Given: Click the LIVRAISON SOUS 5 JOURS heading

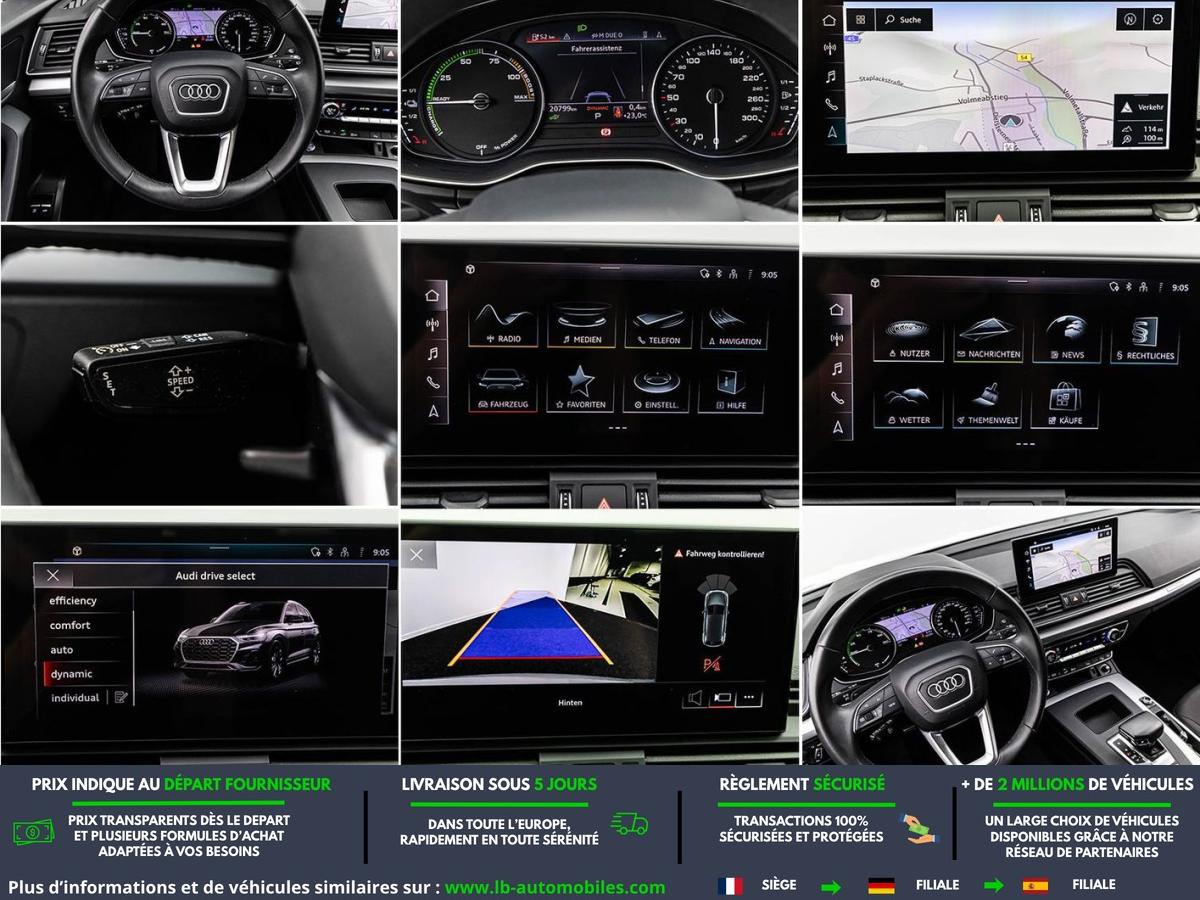Looking at the screenshot, I should click(x=499, y=785).
